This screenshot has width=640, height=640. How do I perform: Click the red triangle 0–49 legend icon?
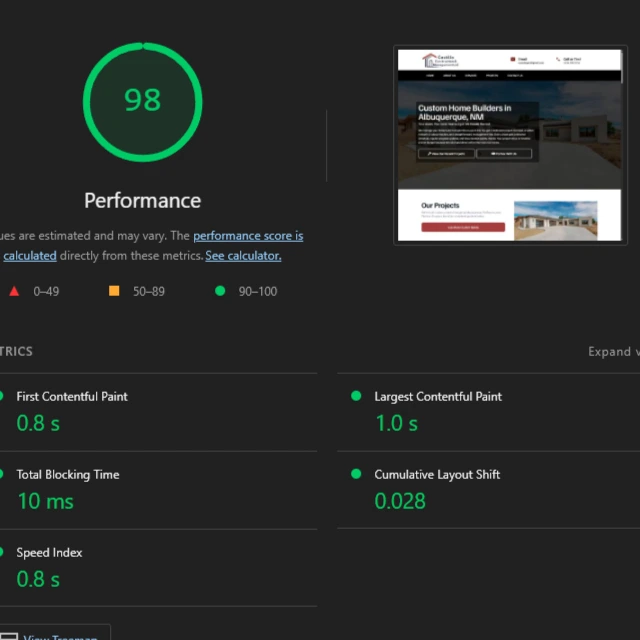point(14,291)
